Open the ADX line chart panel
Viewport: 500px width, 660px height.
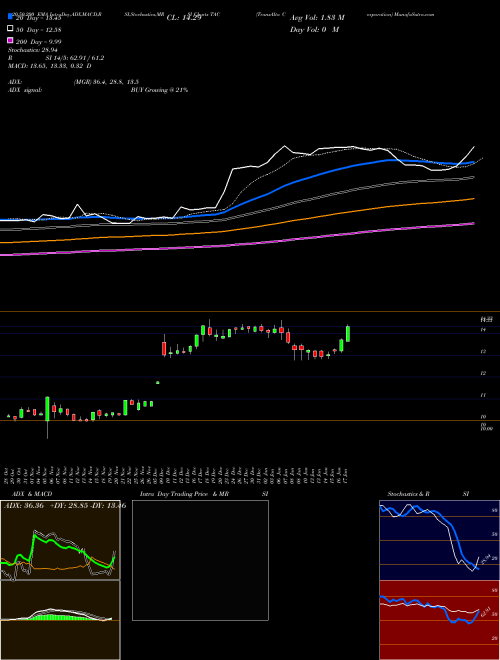pyautogui.click(x=60, y=540)
